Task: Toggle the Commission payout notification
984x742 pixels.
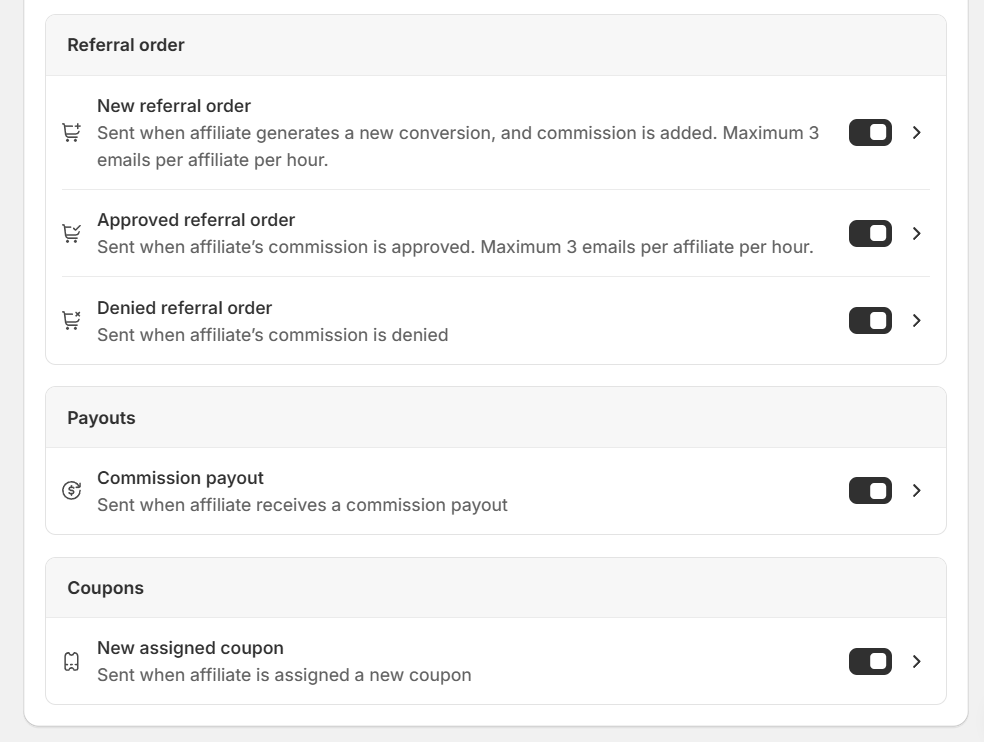Action: (870, 491)
